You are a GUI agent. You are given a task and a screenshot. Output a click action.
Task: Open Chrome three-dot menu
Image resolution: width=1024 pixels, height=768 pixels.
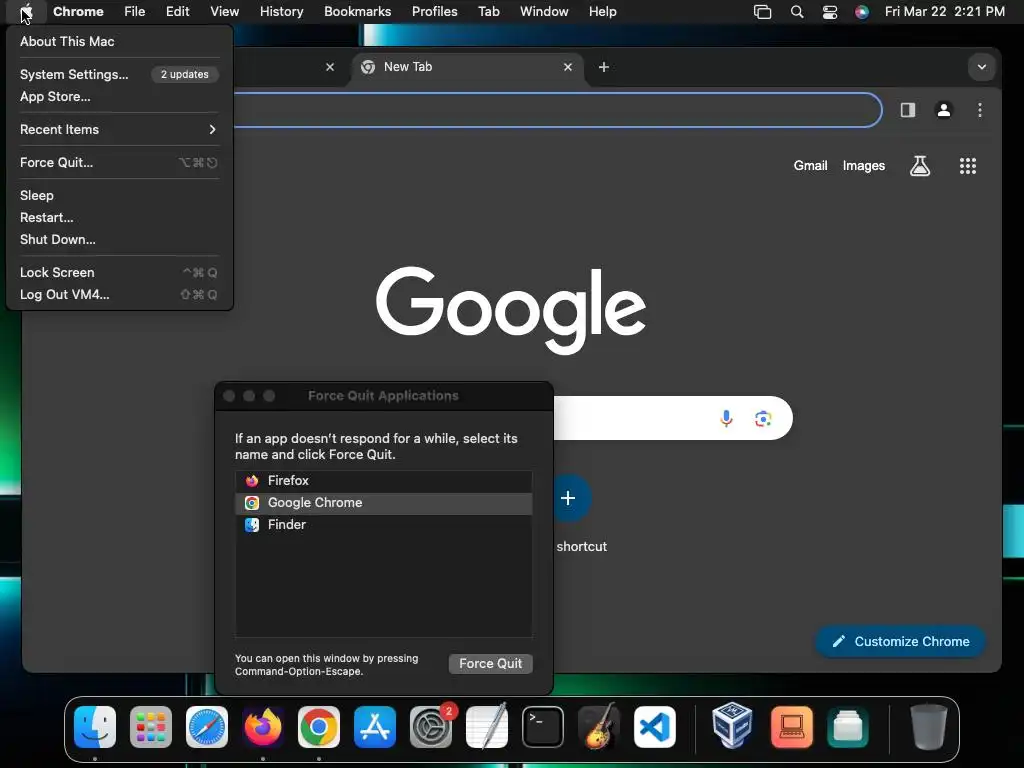pos(980,110)
